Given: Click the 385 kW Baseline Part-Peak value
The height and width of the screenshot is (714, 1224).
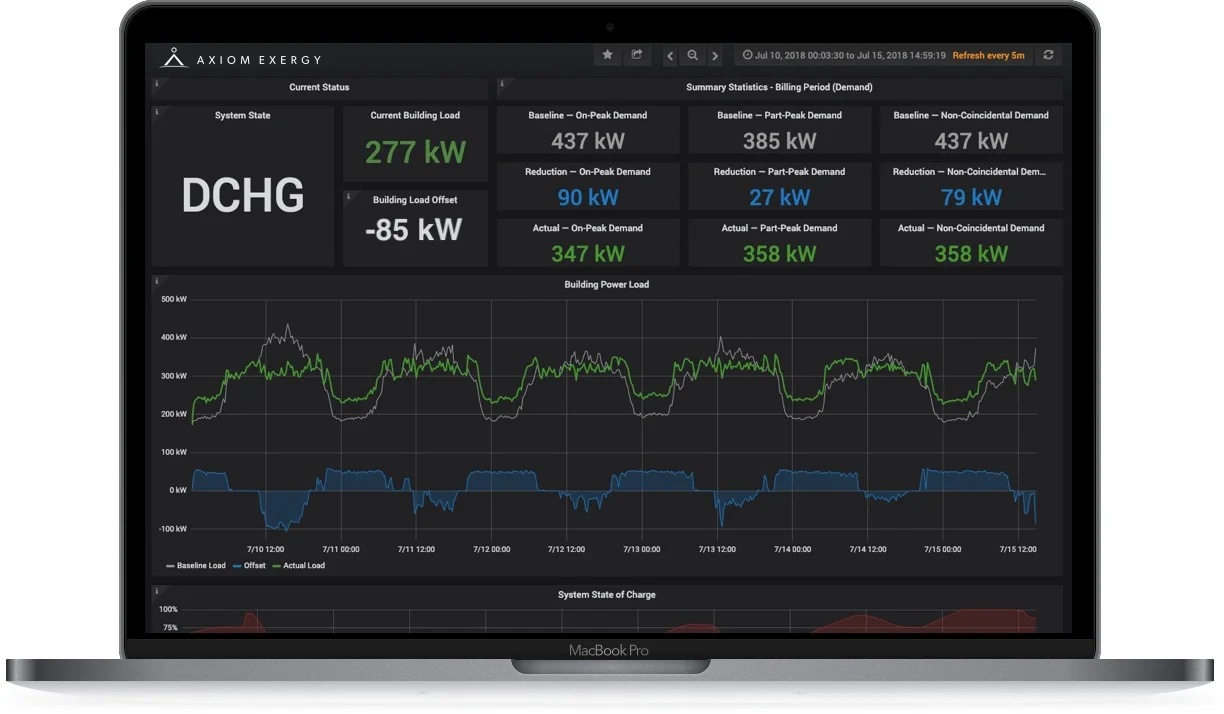Looking at the screenshot, I should pos(780,141).
